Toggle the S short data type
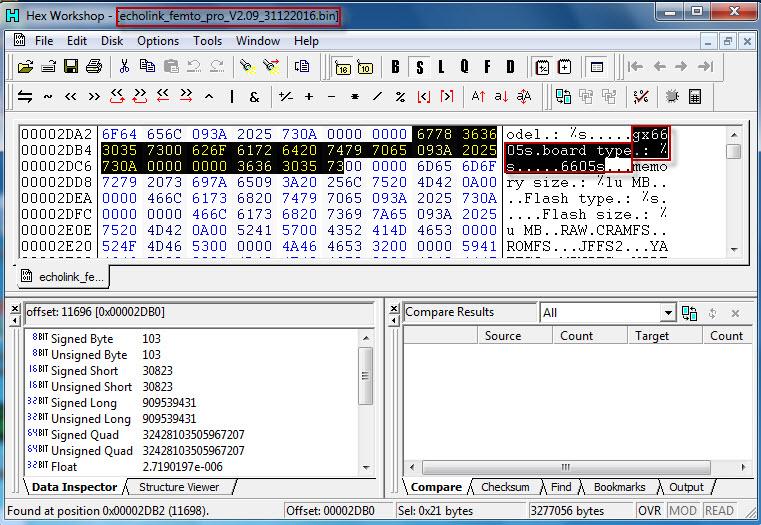This screenshot has width=761, height=525. point(420,67)
